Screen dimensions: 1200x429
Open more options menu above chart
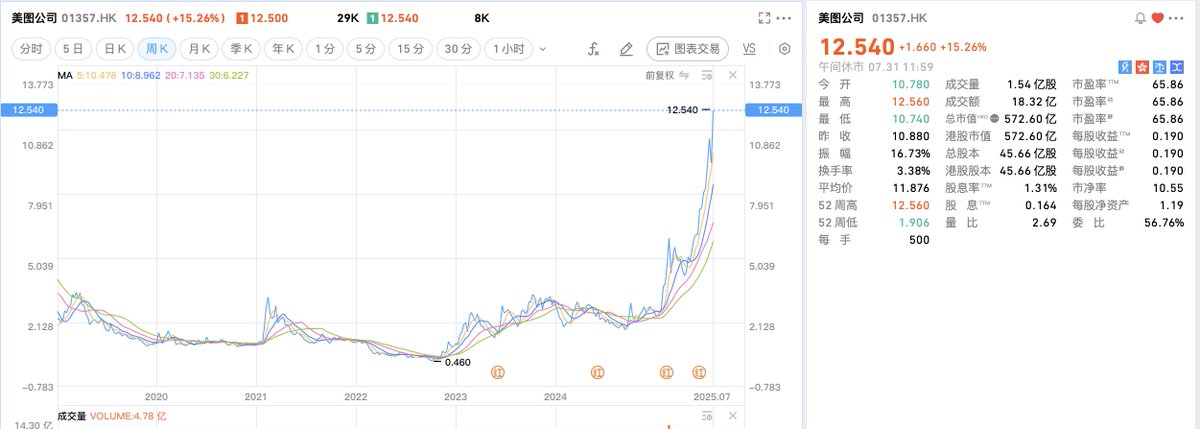point(784,18)
